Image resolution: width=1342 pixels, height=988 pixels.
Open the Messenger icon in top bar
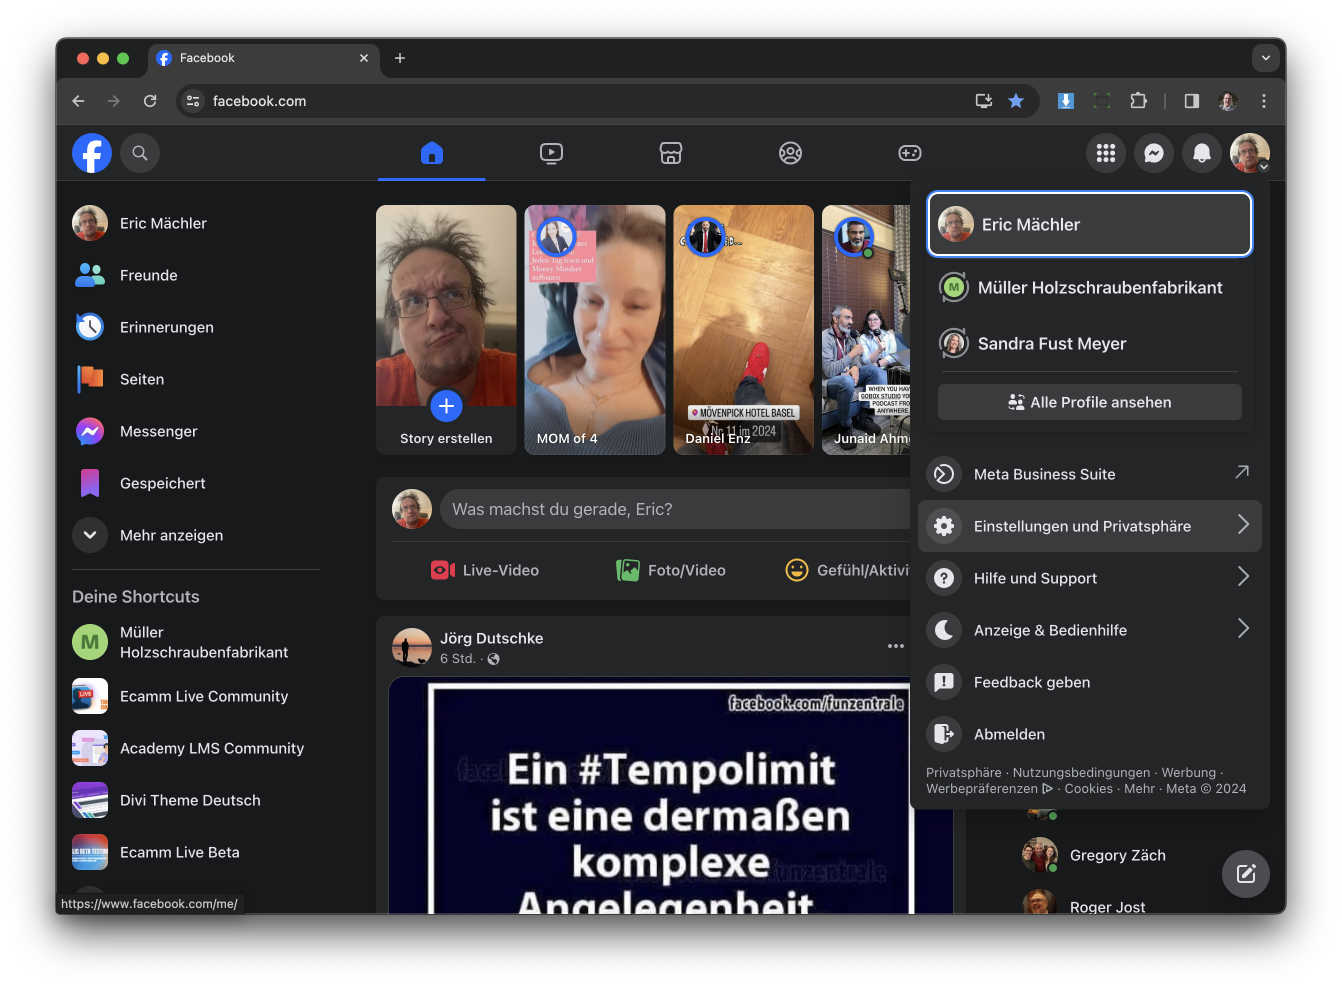(x=1153, y=153)
